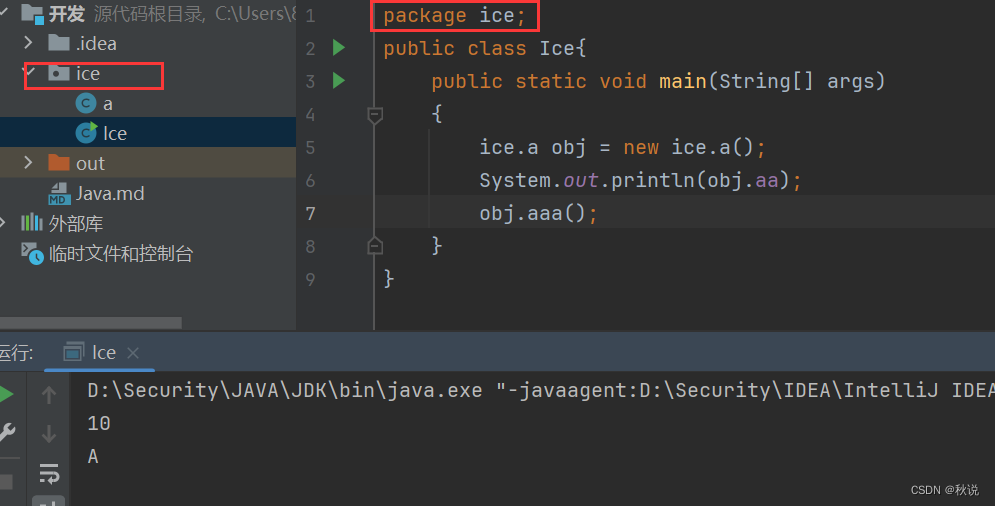This screenshot has height=506, width=995.
Task: Run class Ice from gutter line 2
Action: [339, 48]
